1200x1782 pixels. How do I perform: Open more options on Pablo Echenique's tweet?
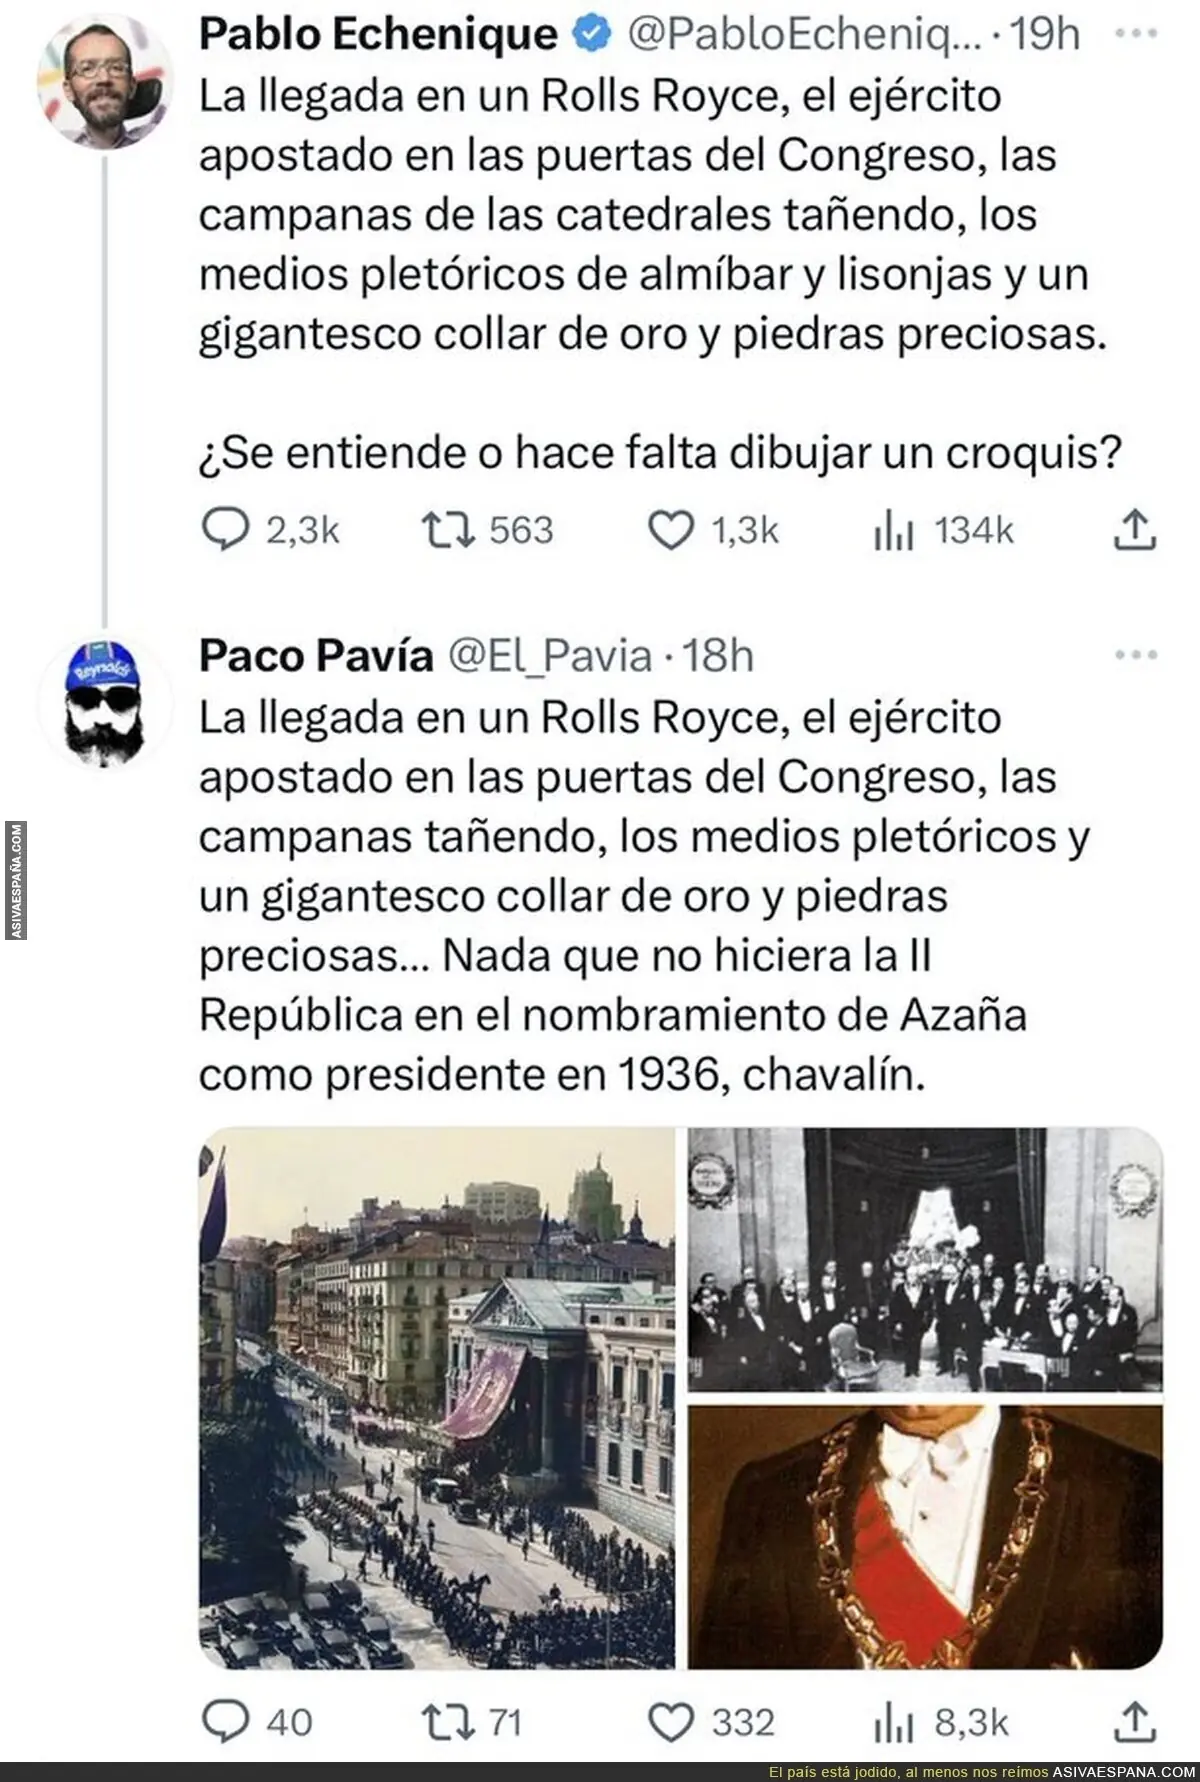1135,34
